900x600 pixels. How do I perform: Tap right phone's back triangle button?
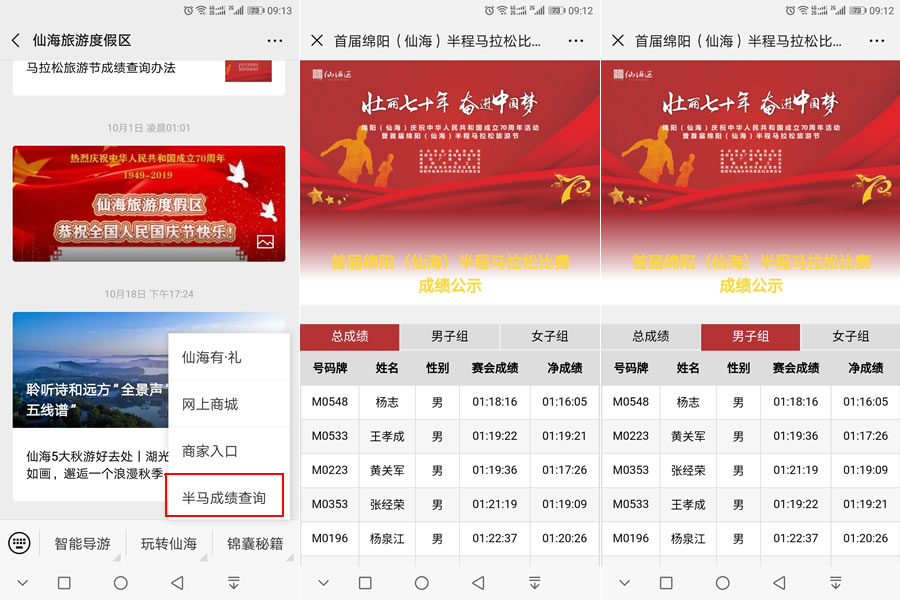click(779, 583)
